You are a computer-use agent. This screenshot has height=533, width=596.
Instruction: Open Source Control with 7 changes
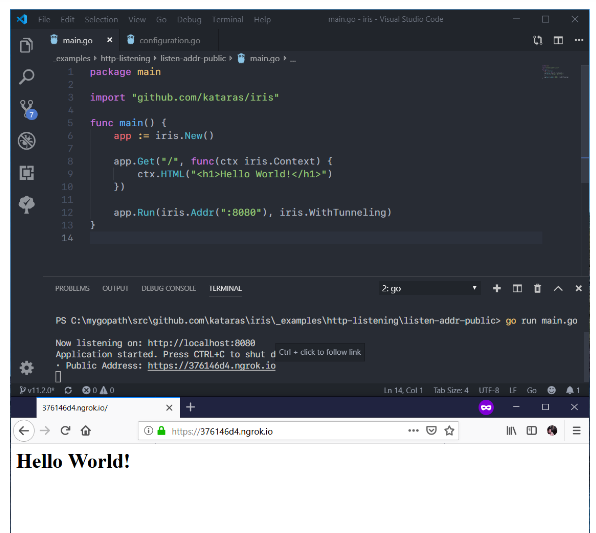(28, 109)
